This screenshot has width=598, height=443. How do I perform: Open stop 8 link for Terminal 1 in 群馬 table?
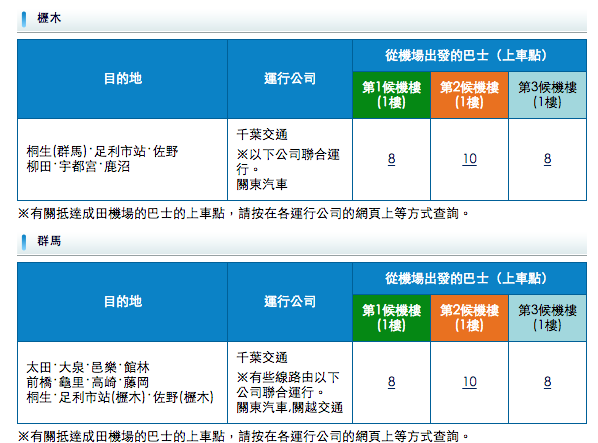click(391, 382)
